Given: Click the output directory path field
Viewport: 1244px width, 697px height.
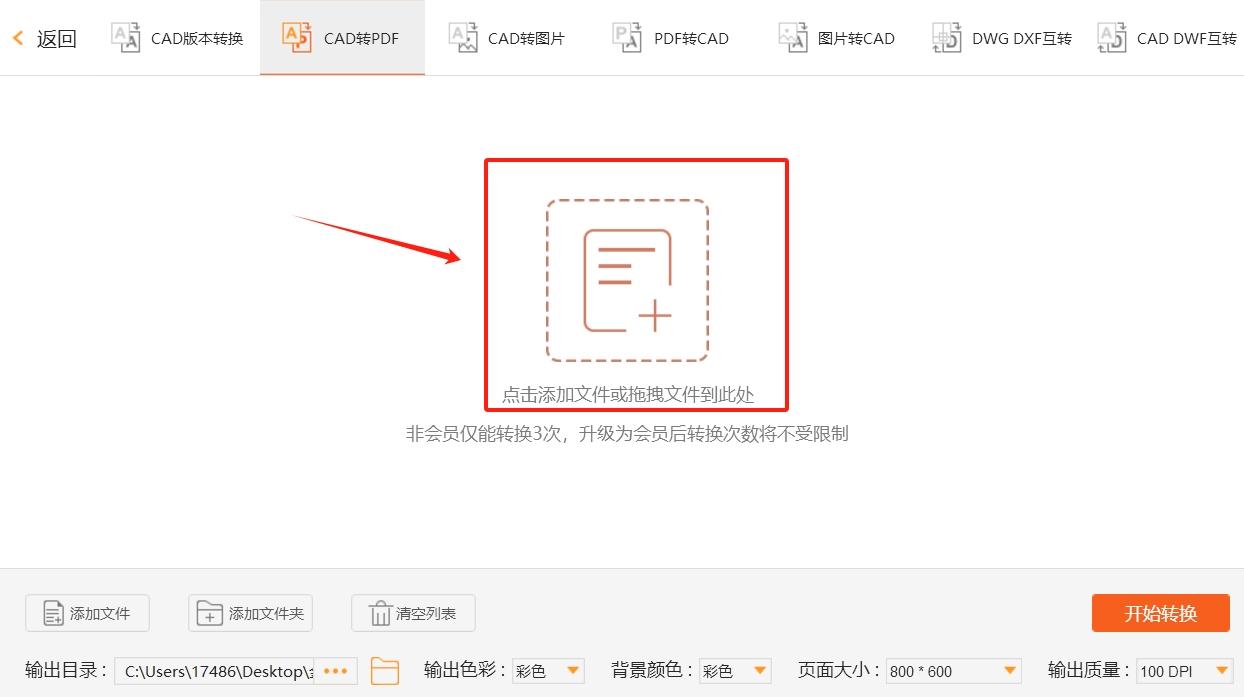Looking at the screenshot, I should coord(220,671).
